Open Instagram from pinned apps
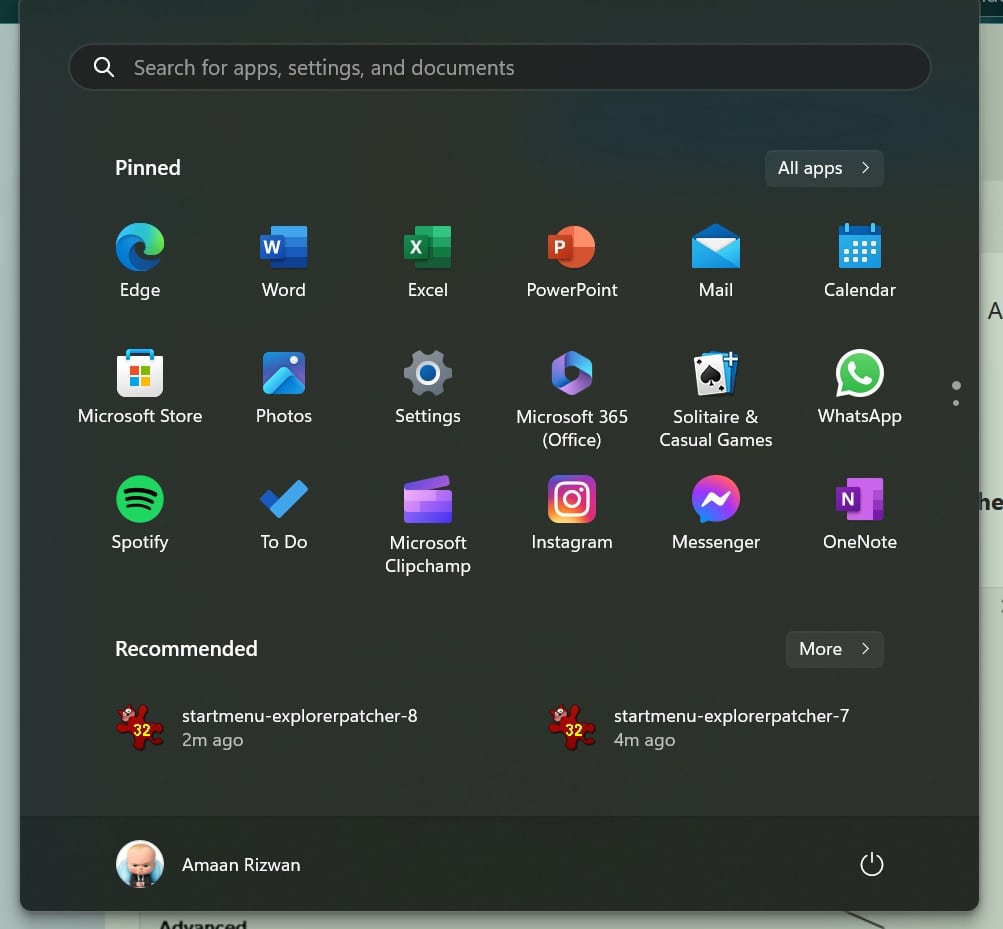 (571, 512)
